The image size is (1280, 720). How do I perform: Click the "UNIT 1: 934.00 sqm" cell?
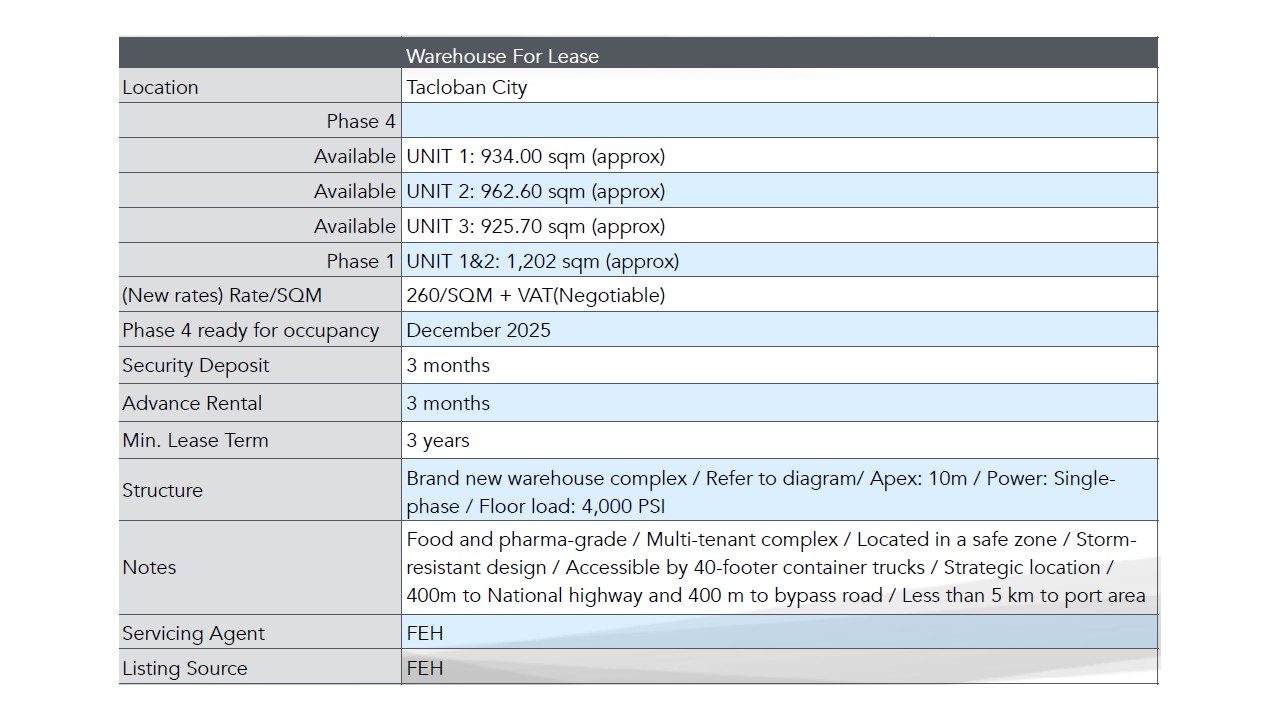[x=535, y=156]
